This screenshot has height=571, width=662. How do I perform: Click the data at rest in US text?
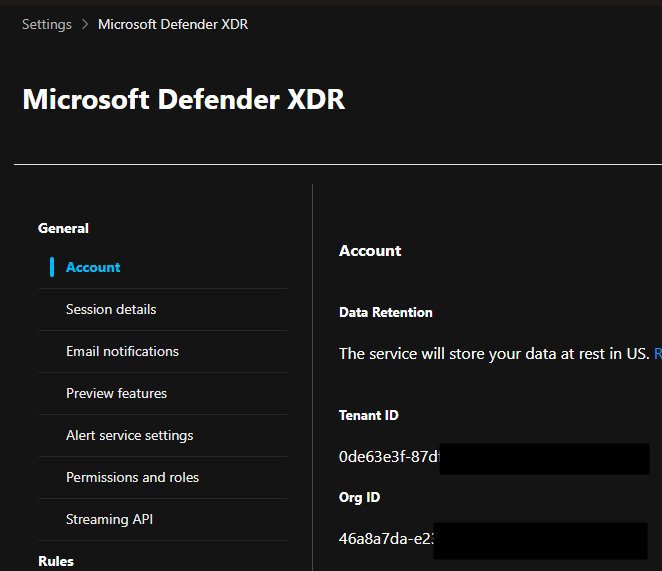click(494, 354)
